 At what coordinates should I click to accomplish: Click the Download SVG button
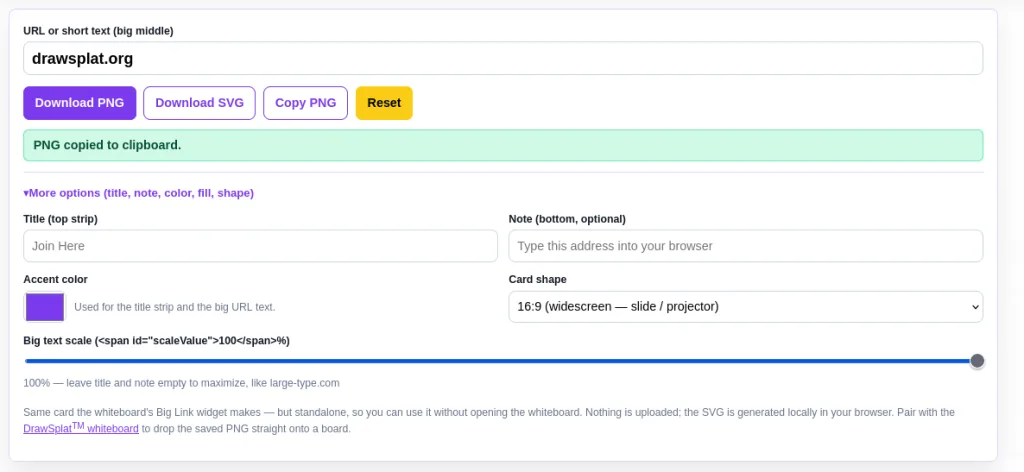point(199,103)
